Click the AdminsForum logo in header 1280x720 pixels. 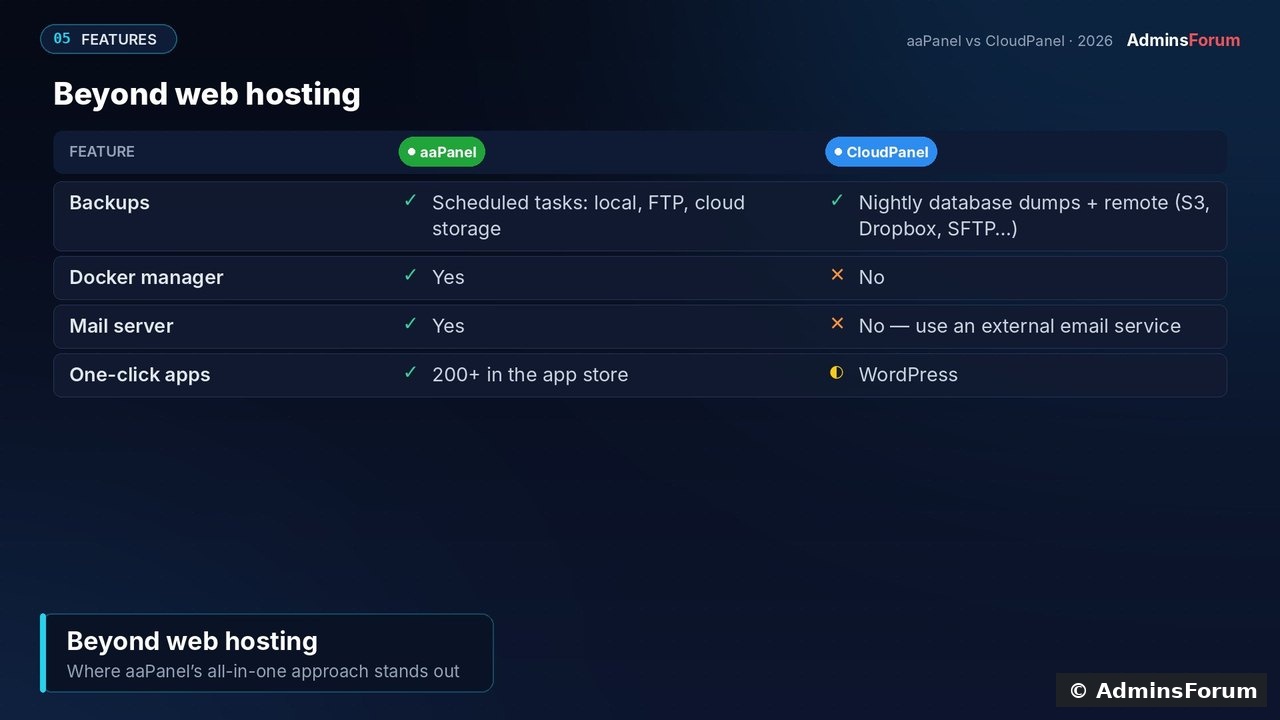tap(1183, 40)
